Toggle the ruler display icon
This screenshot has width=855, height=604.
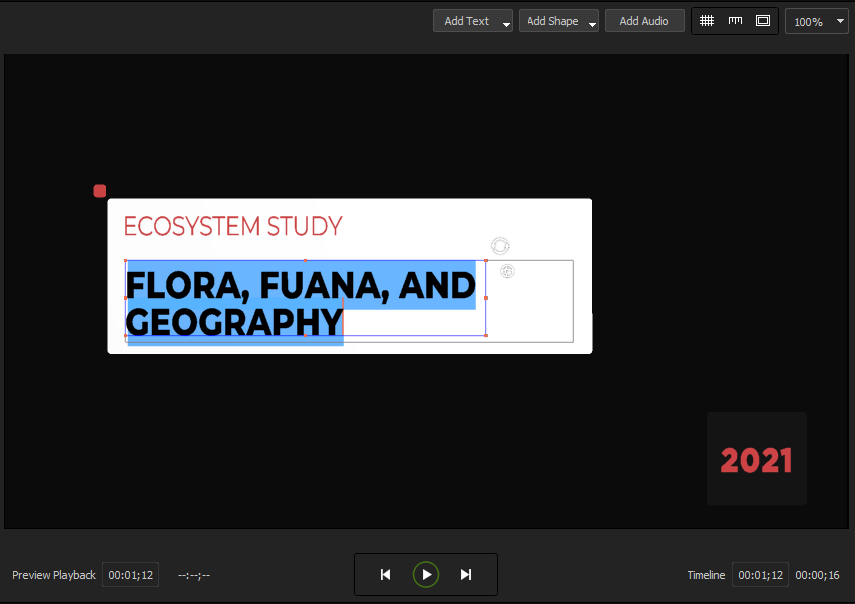point(735,21)
